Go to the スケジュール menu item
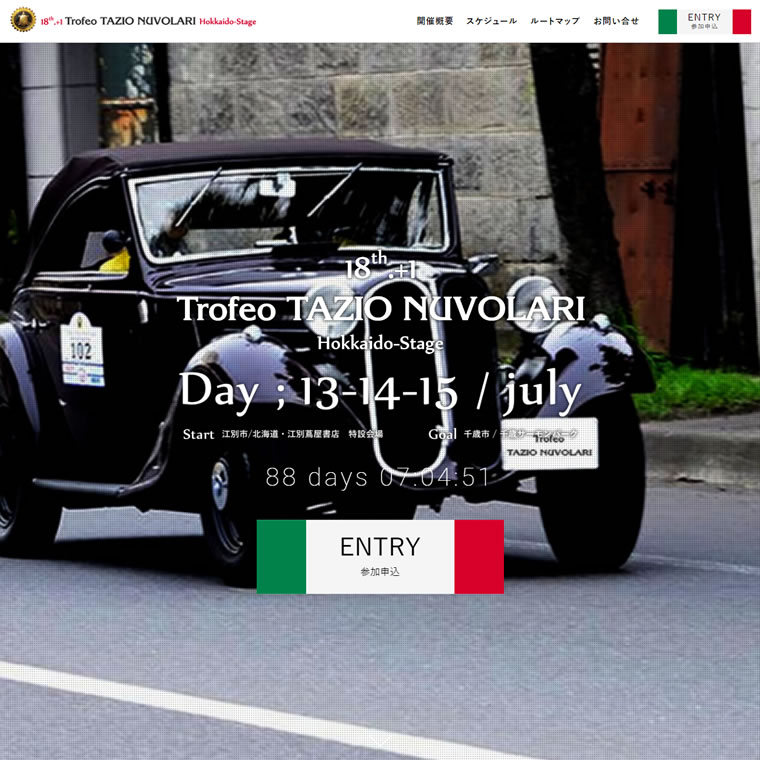This screenshot has height=760, width=760. [x=491, y=21]
